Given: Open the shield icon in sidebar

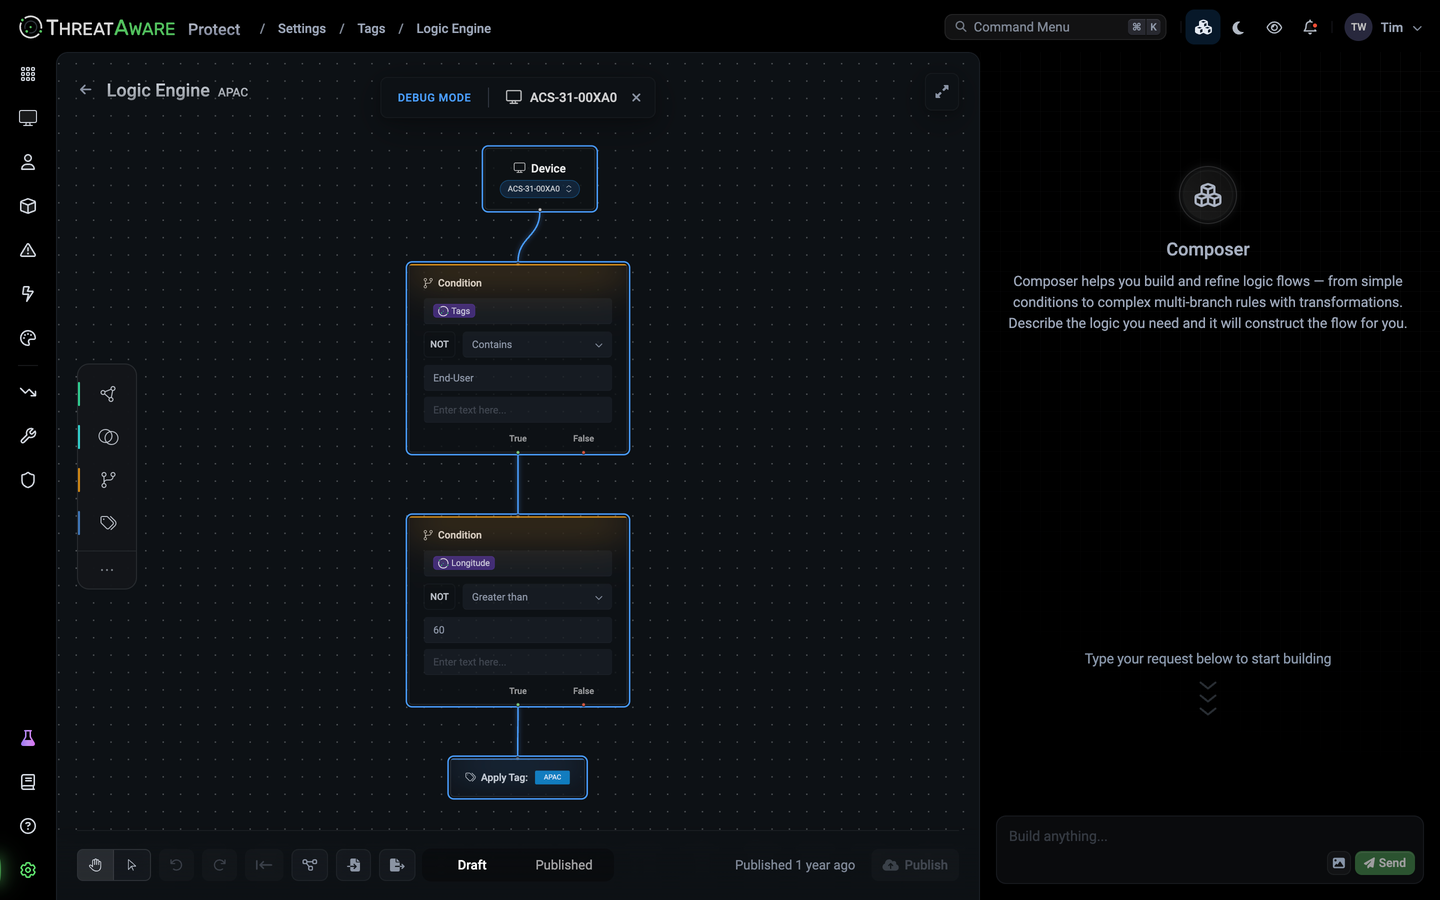Looking at the screenshot, I should [28, 480].
